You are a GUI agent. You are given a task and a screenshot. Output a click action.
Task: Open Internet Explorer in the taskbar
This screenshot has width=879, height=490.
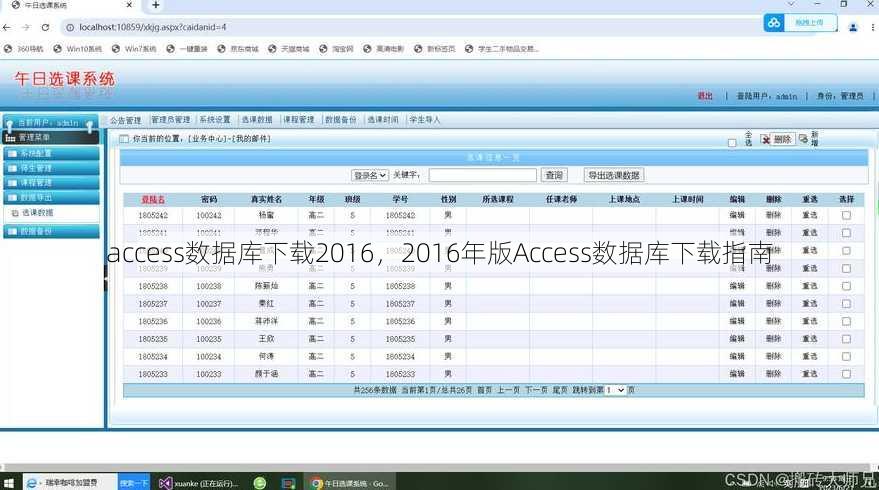click(x=32, y=483)
